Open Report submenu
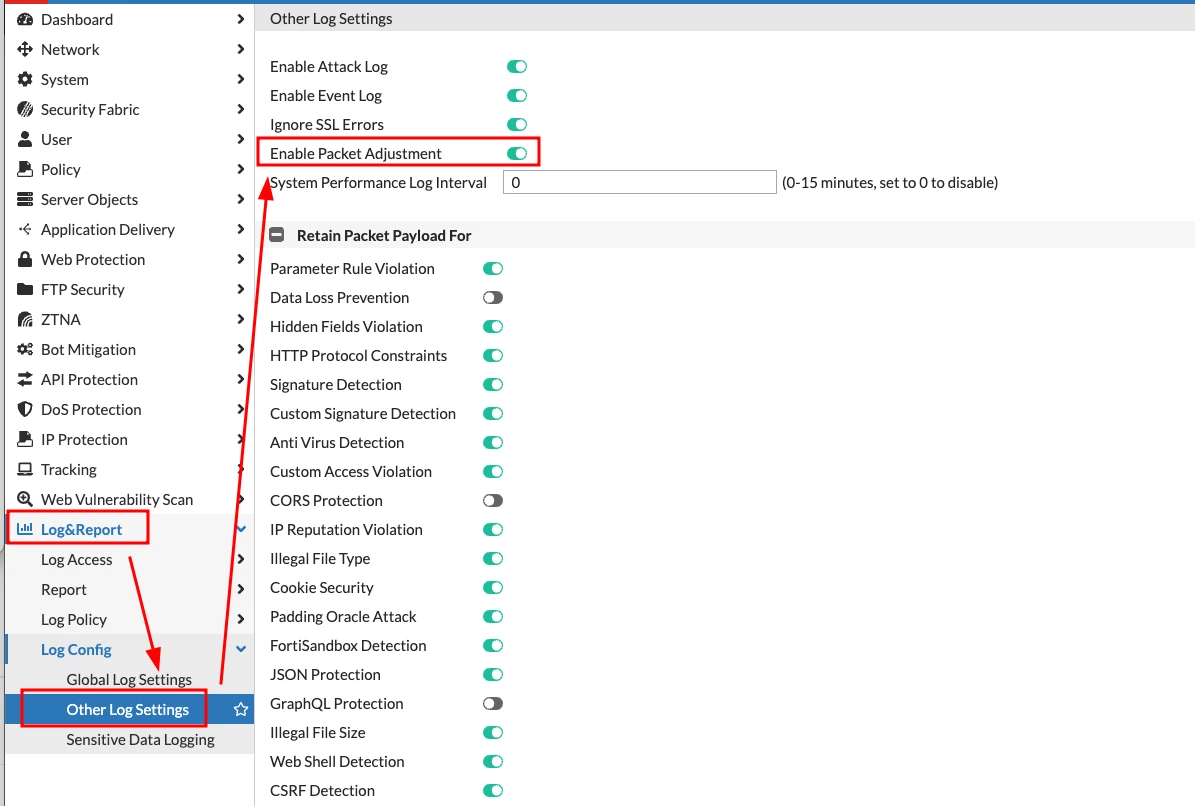The image size is (1195, 806). tap(130, 590)
